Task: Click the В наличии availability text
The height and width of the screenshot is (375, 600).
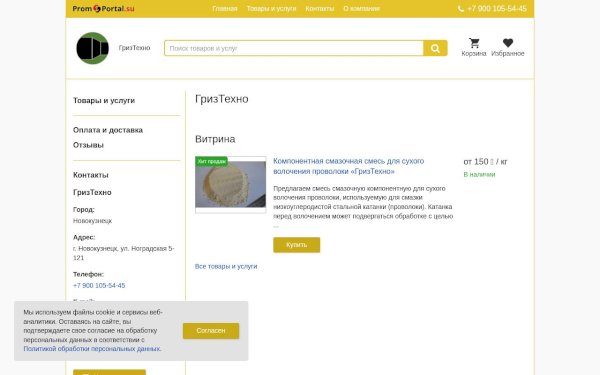Action: pos(479,174)
